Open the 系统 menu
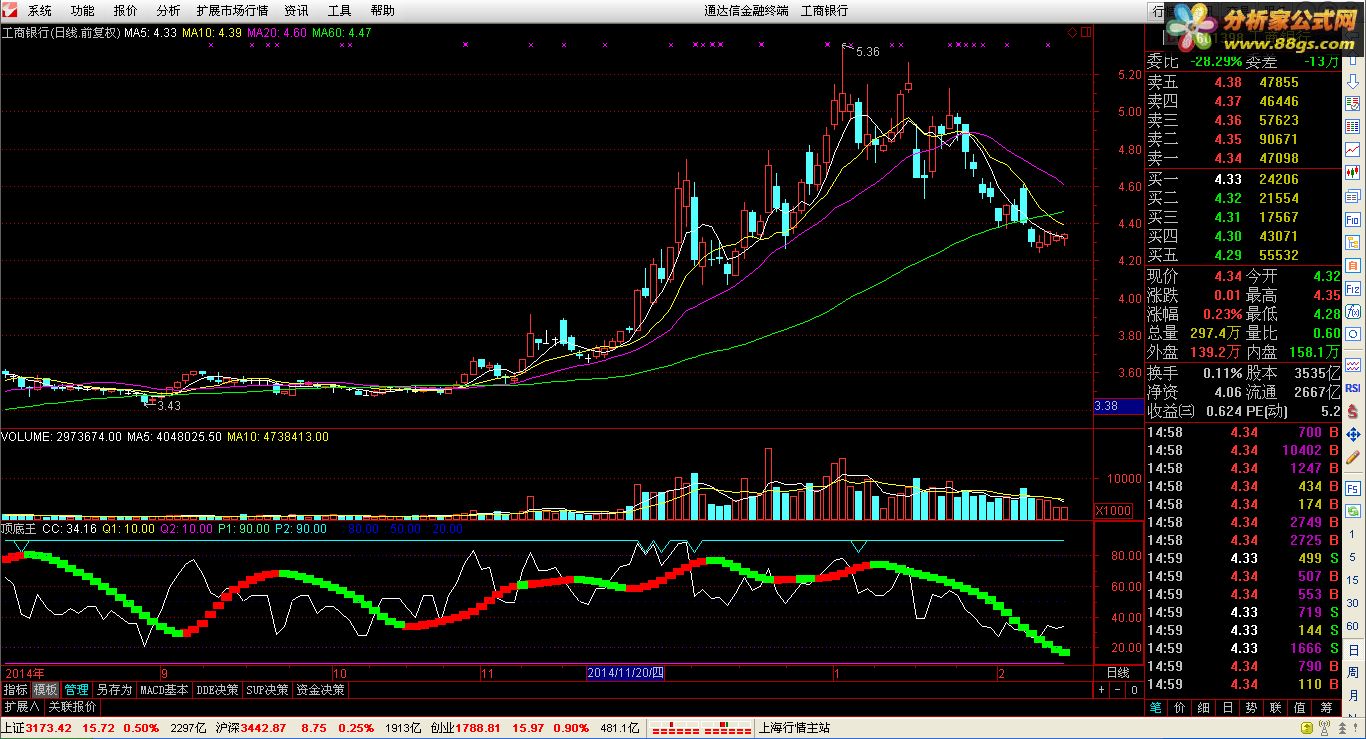 click(x=40, y=10)
